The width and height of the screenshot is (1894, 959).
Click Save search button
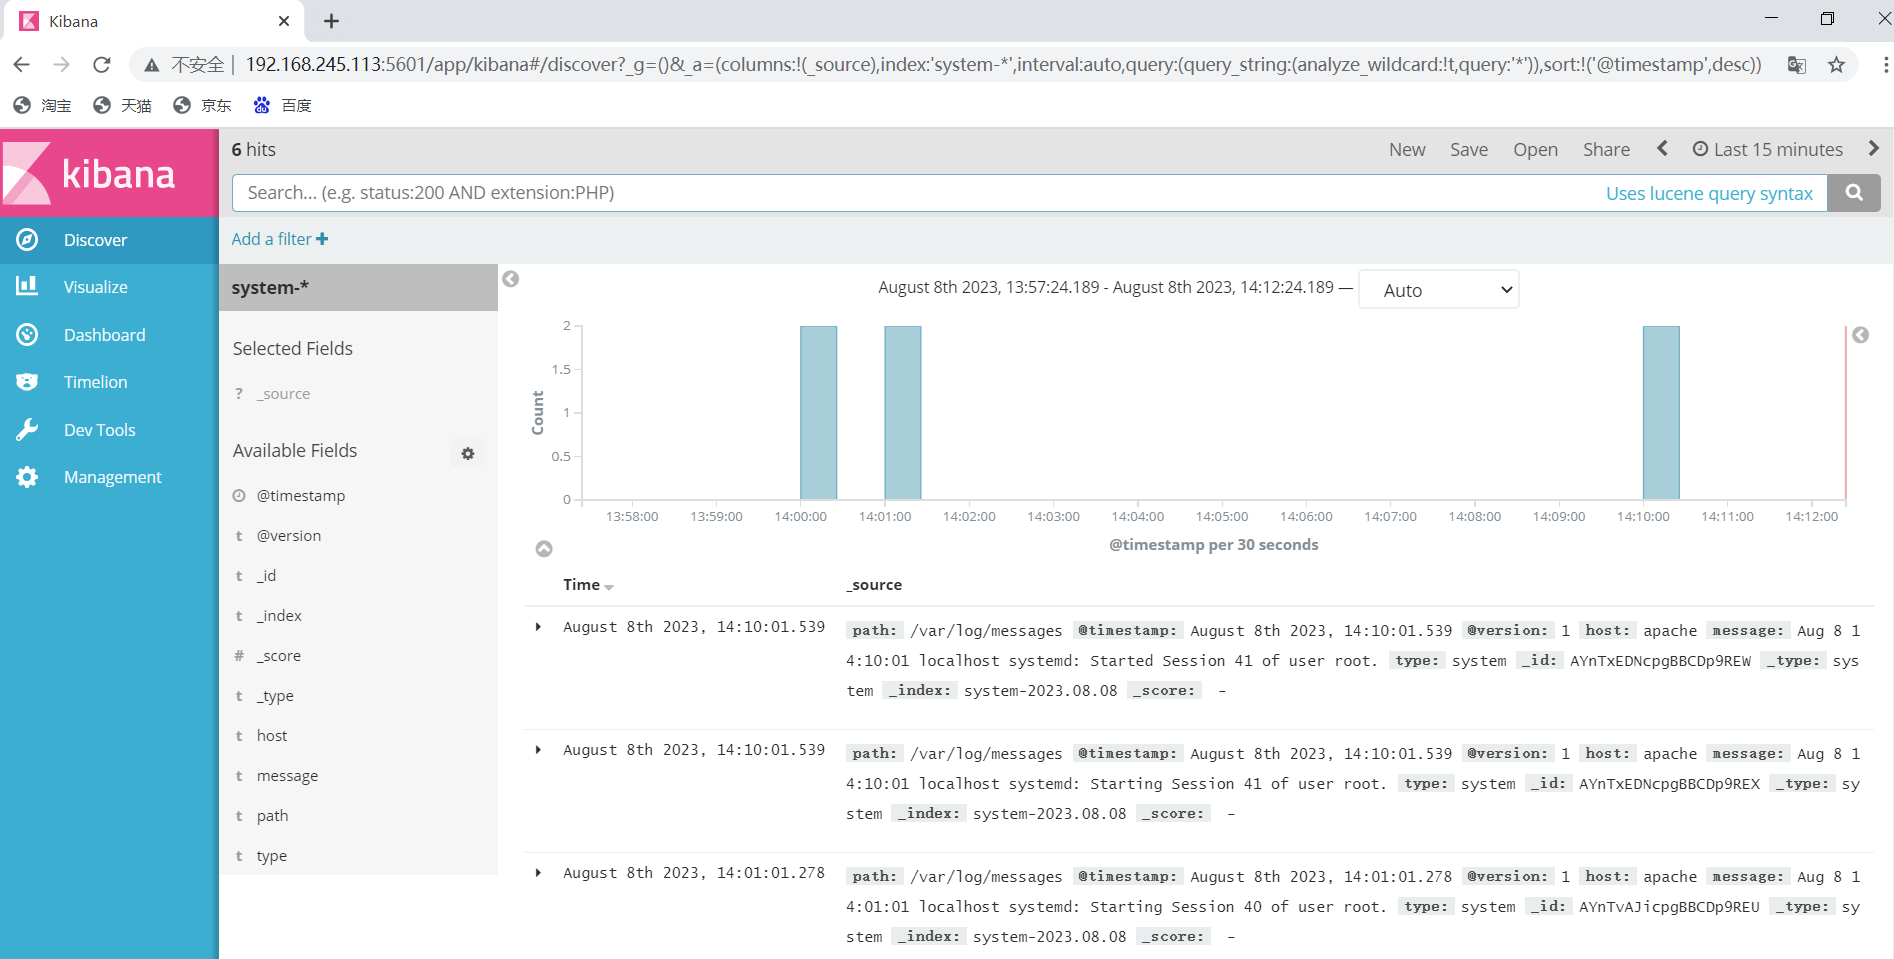tap(1469, 149)
